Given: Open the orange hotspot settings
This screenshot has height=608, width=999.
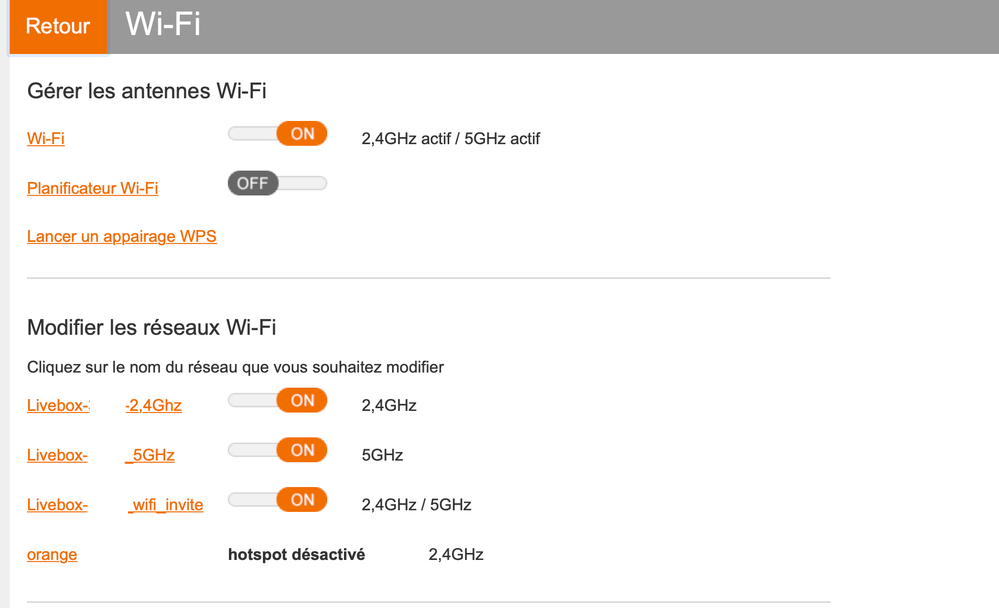Looking at the screenshot, I should tap(52, 555).
